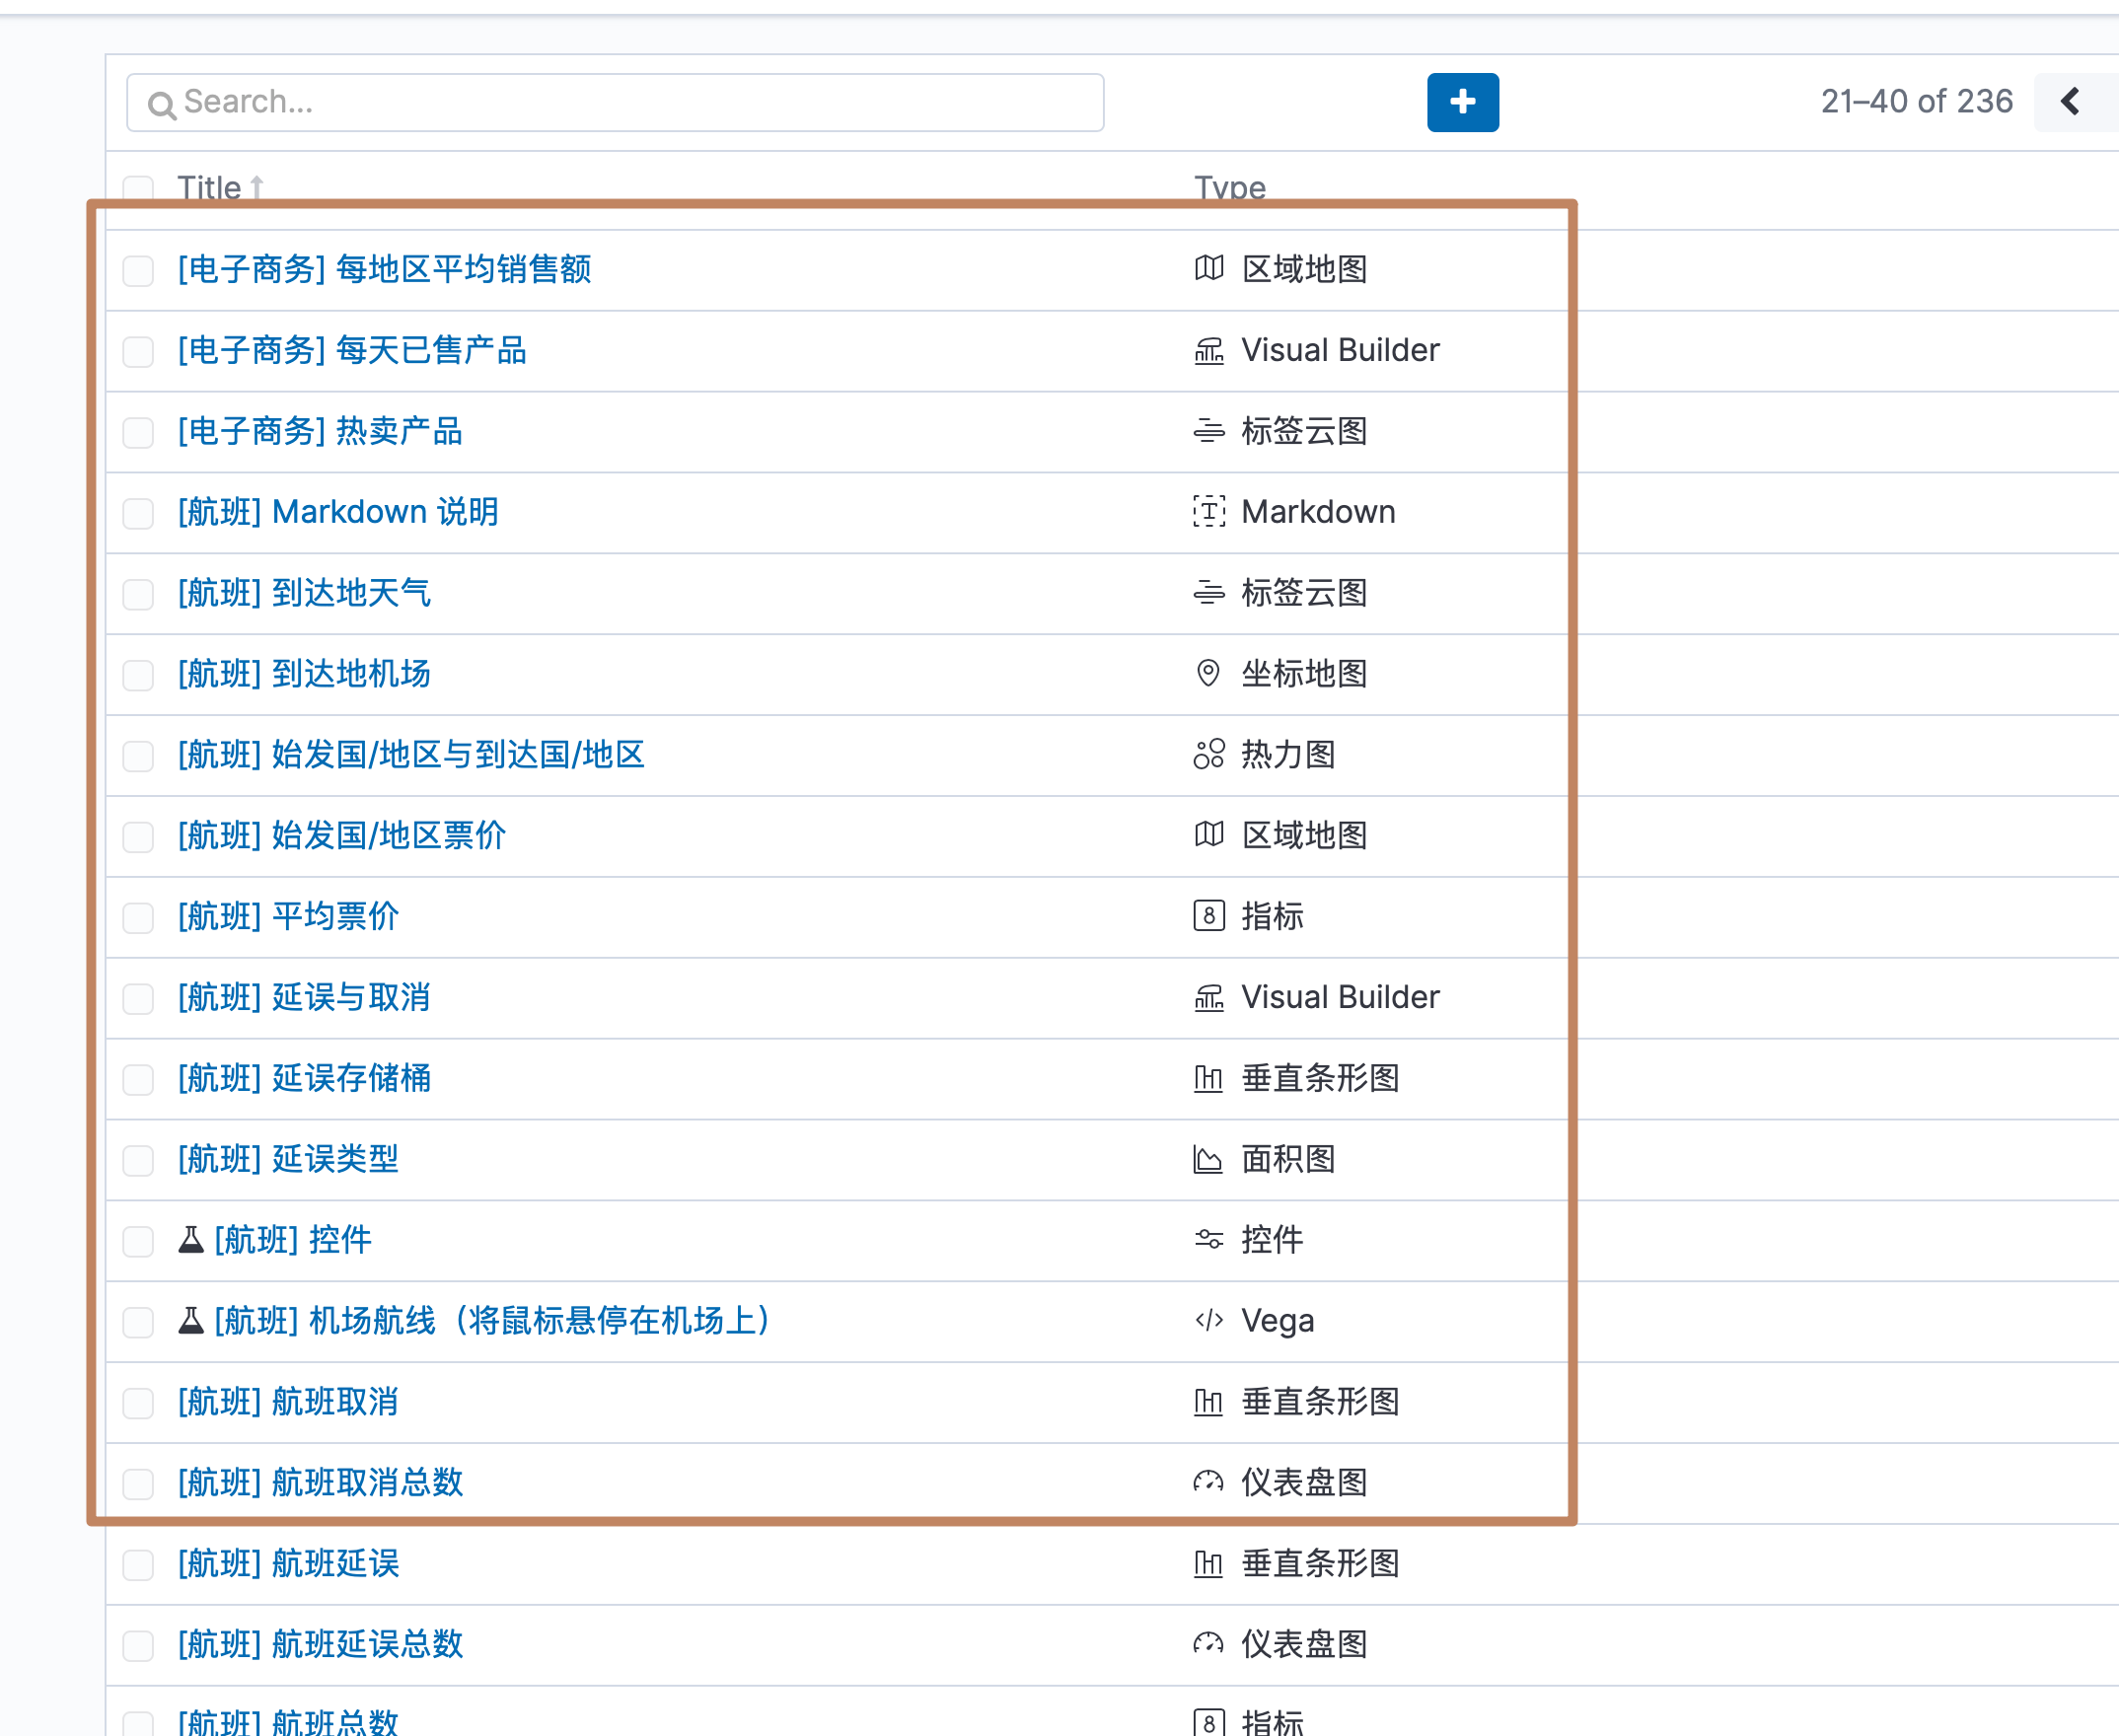Toggle the select-all checkbox in header
Image resolution: width=2119 pixels, height=1736 pixels.
(138, 188)
